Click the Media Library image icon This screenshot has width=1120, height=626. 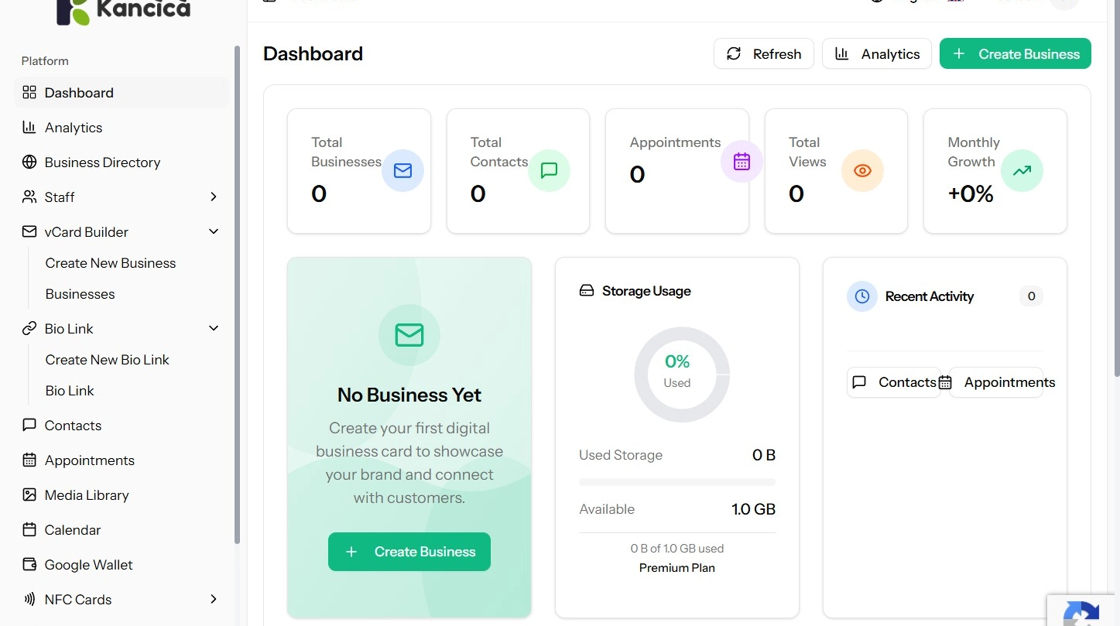(29, 495)
